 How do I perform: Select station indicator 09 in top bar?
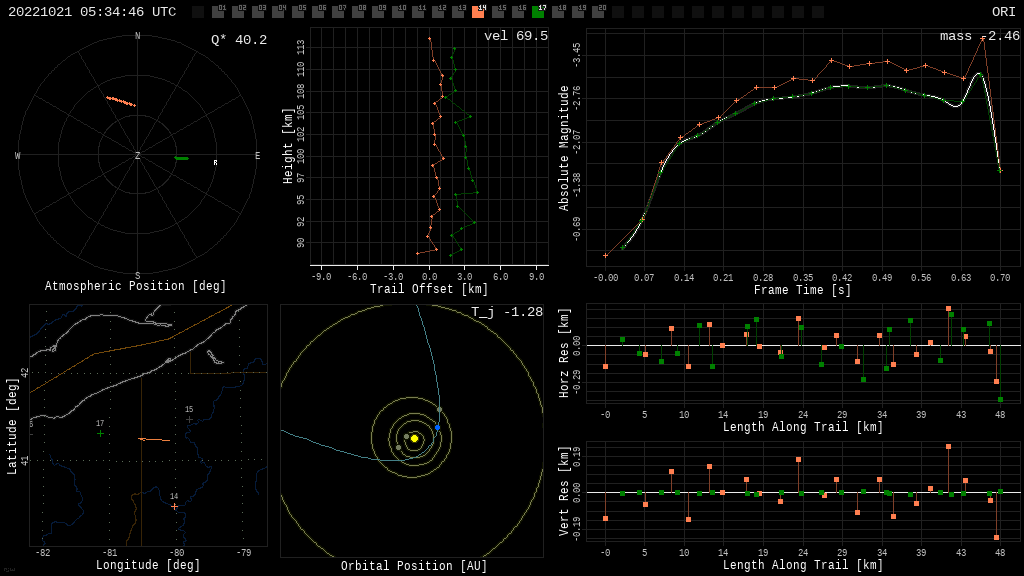(x=378, y=11)
